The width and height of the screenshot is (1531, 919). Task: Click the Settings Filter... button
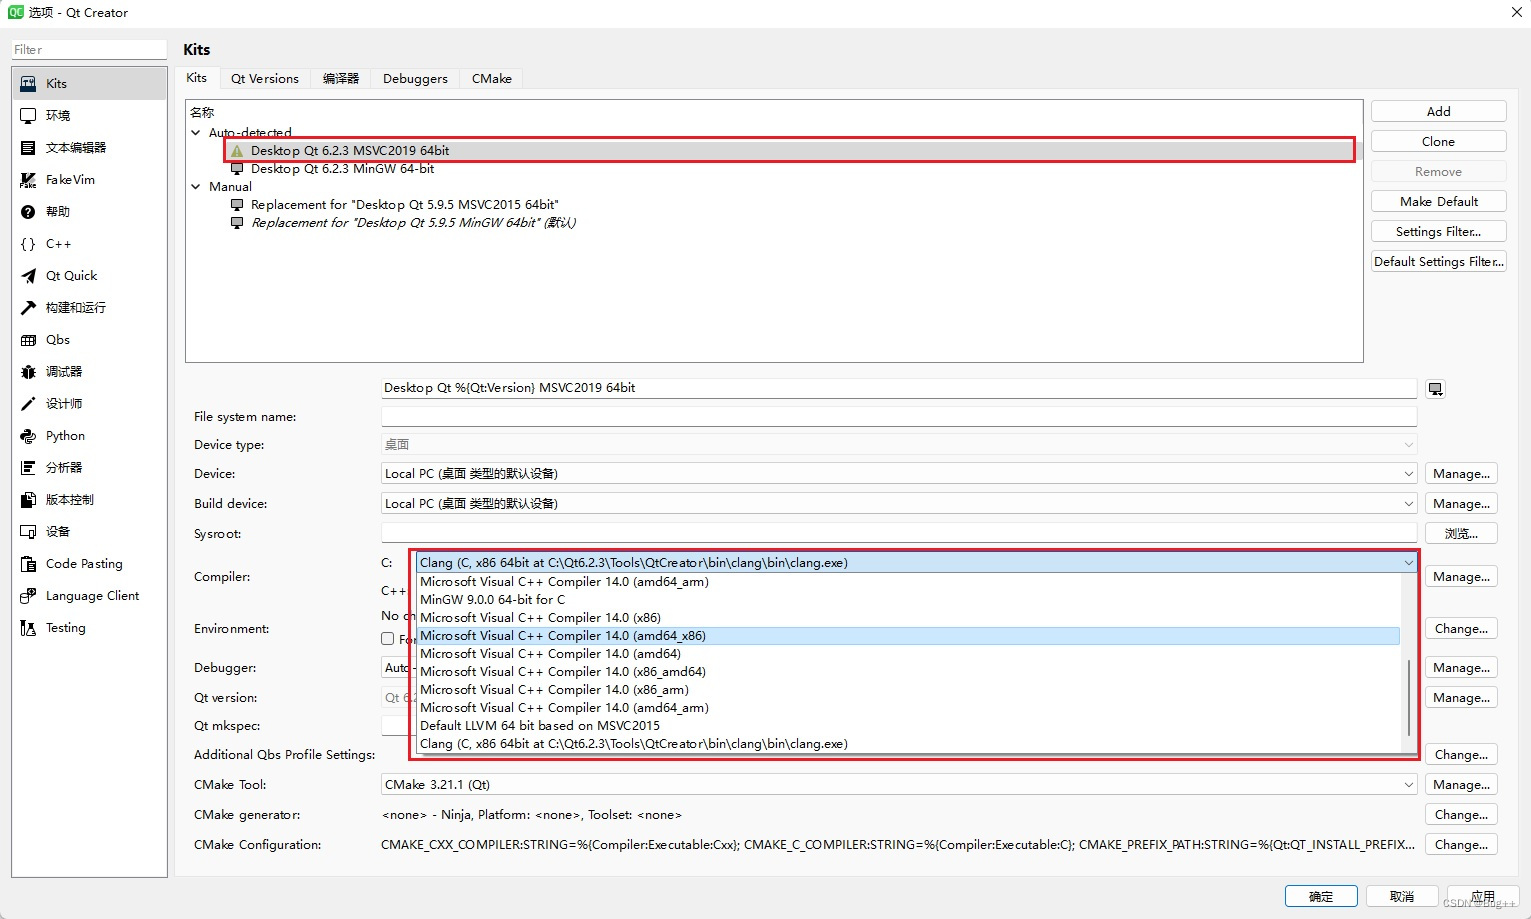[x=1438, y=232]
